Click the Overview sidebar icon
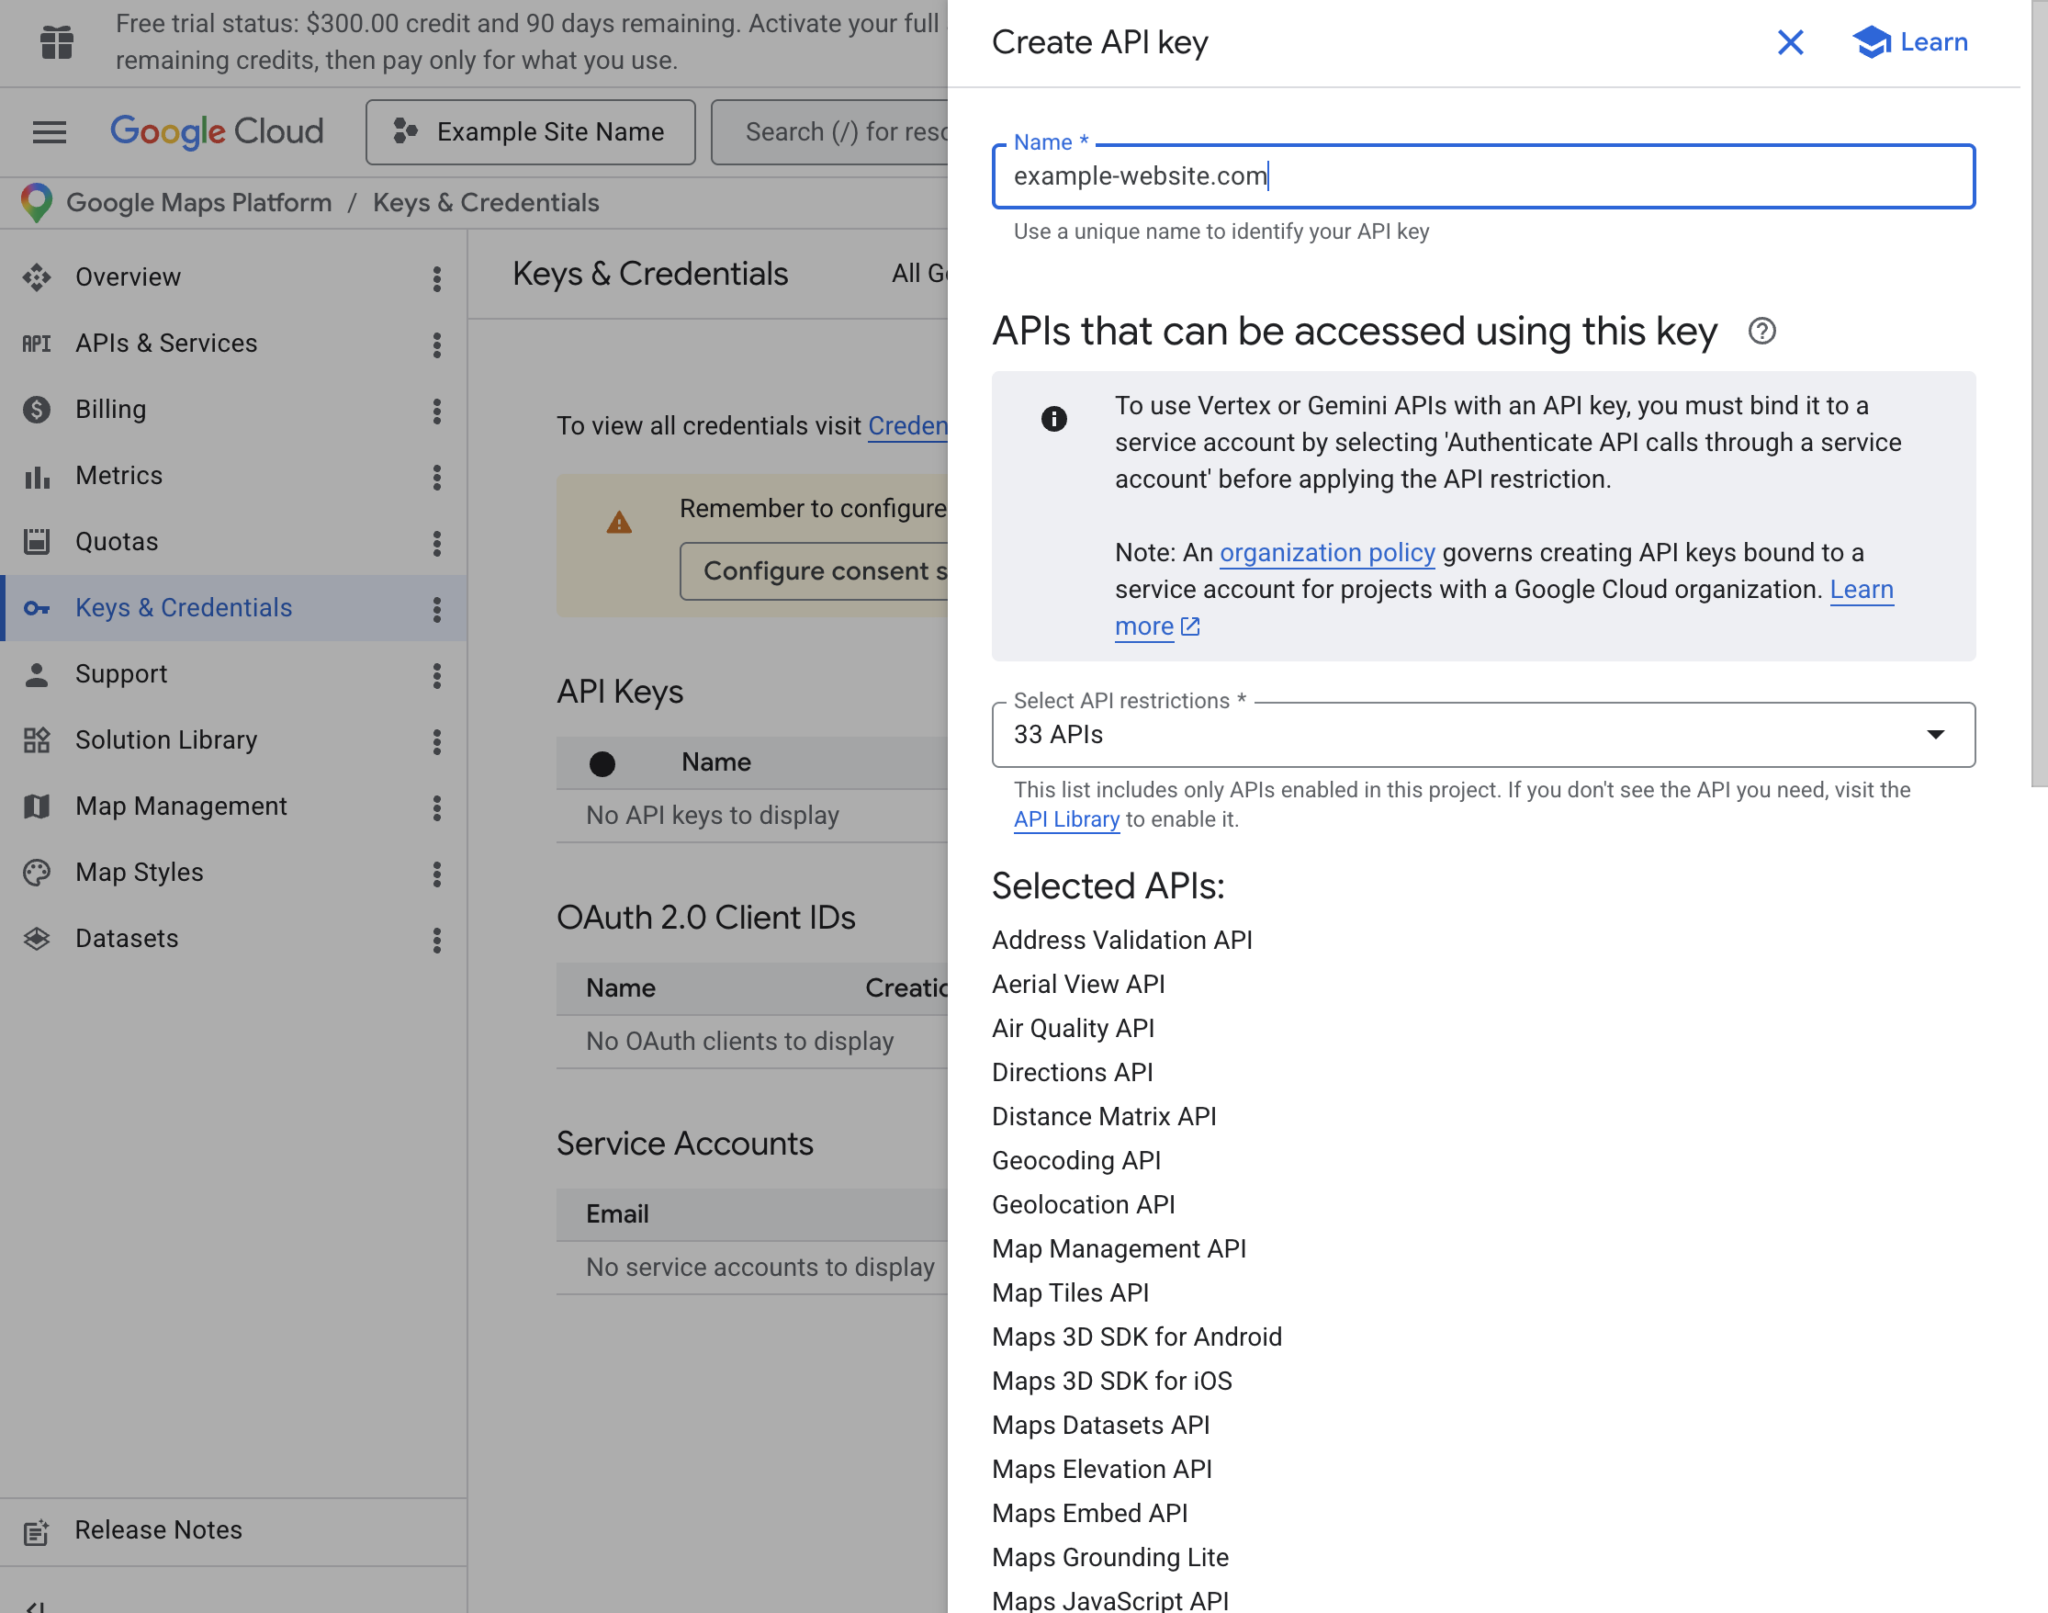2048x1613 pixels. (x=37, y=277)
